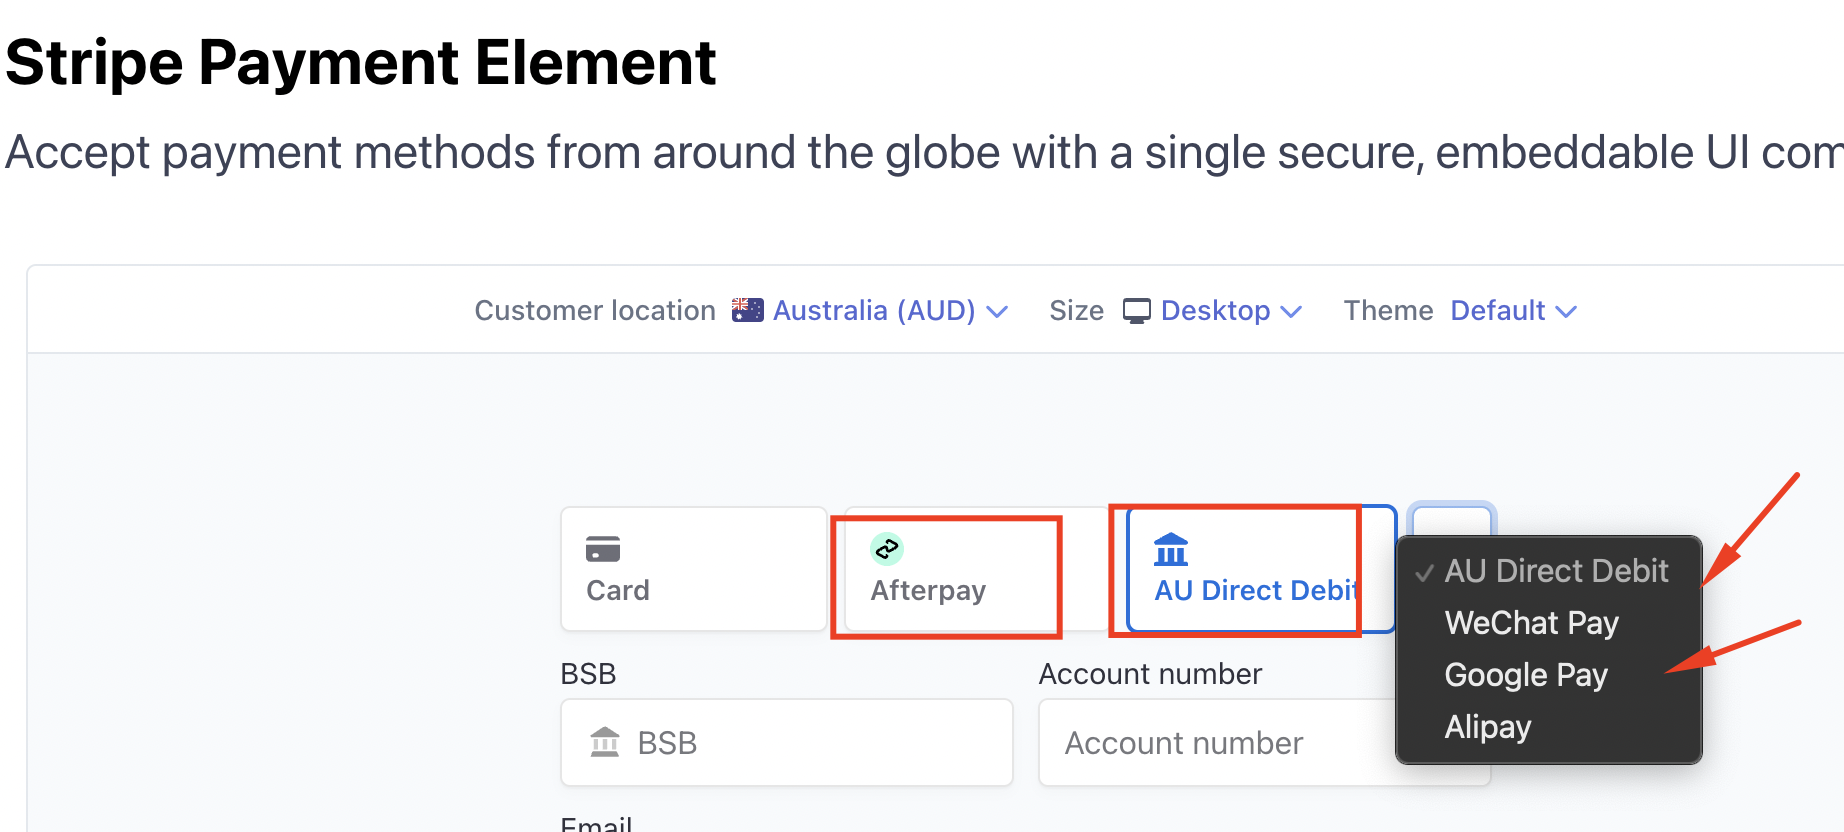Click the bank icon inside BSB field
The height and width of the screenshot is (832, 1844).
[x=605, y=742]
